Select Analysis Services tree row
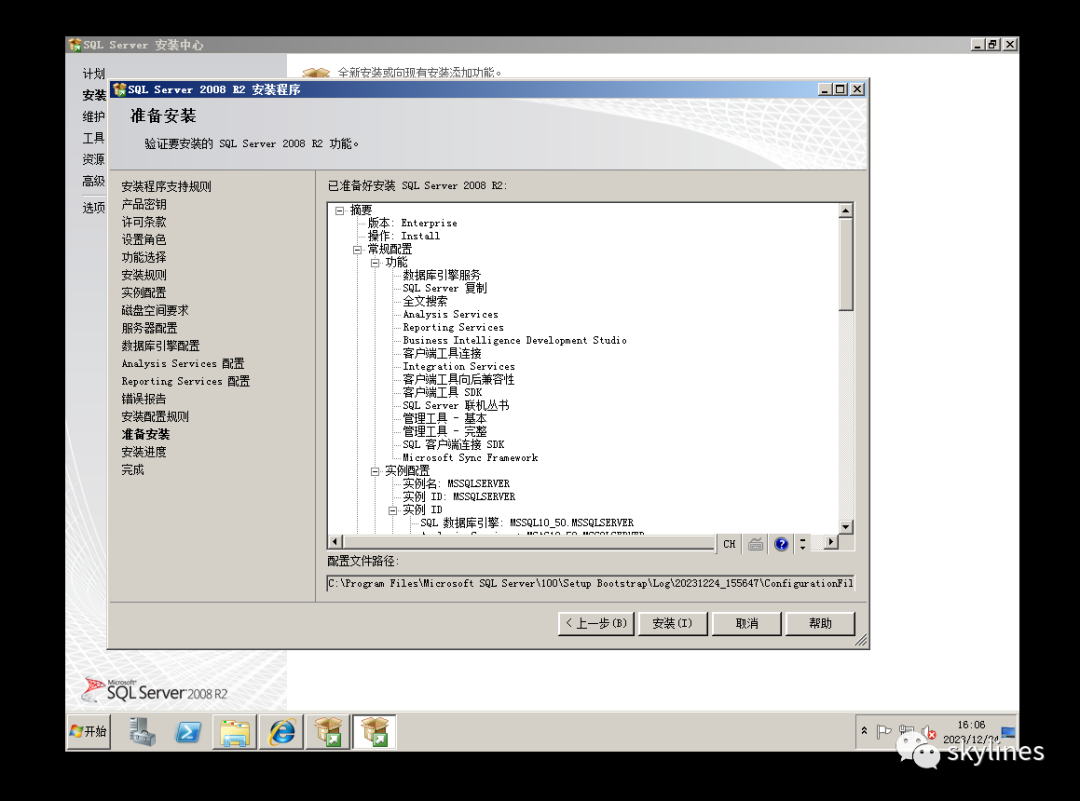Screen dimensions: 1080x801 [450, 315]
